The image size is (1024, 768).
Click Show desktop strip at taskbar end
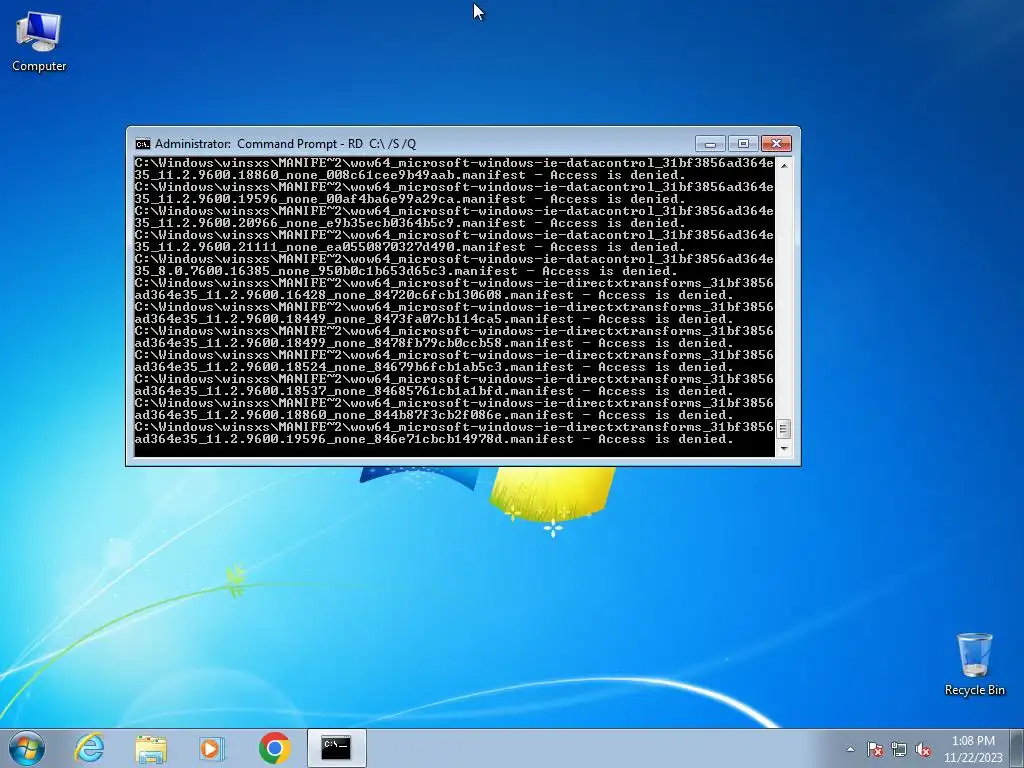click(1017, 748)
